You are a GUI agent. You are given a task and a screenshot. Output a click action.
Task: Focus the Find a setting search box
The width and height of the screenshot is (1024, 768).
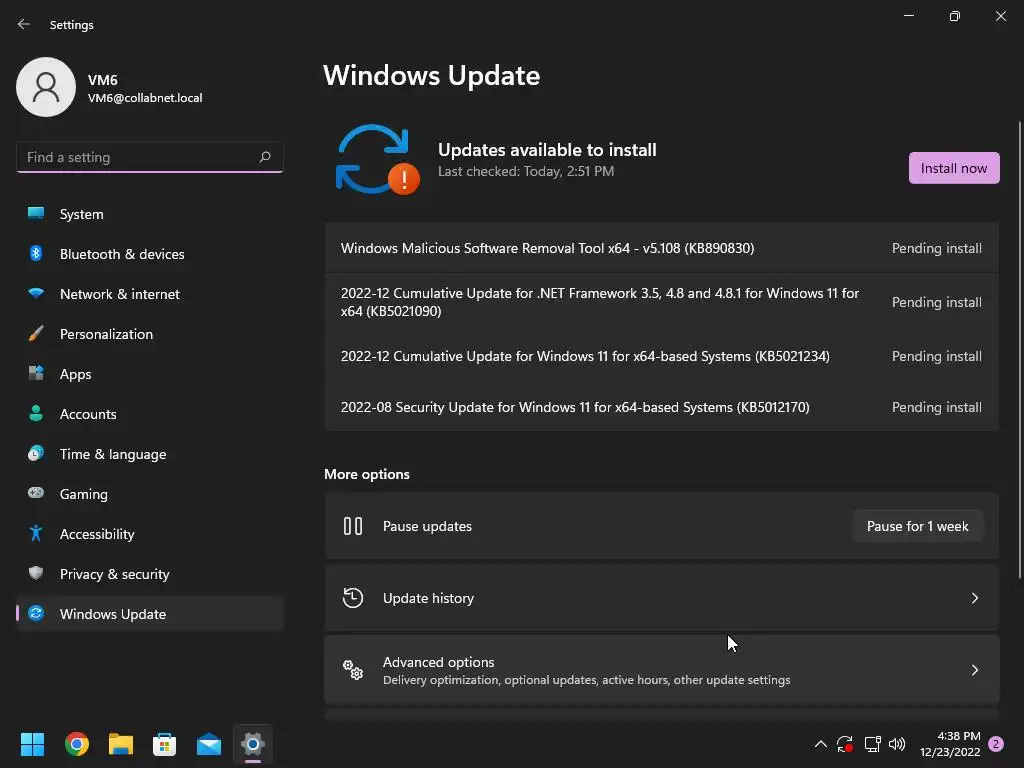point(150,157)
